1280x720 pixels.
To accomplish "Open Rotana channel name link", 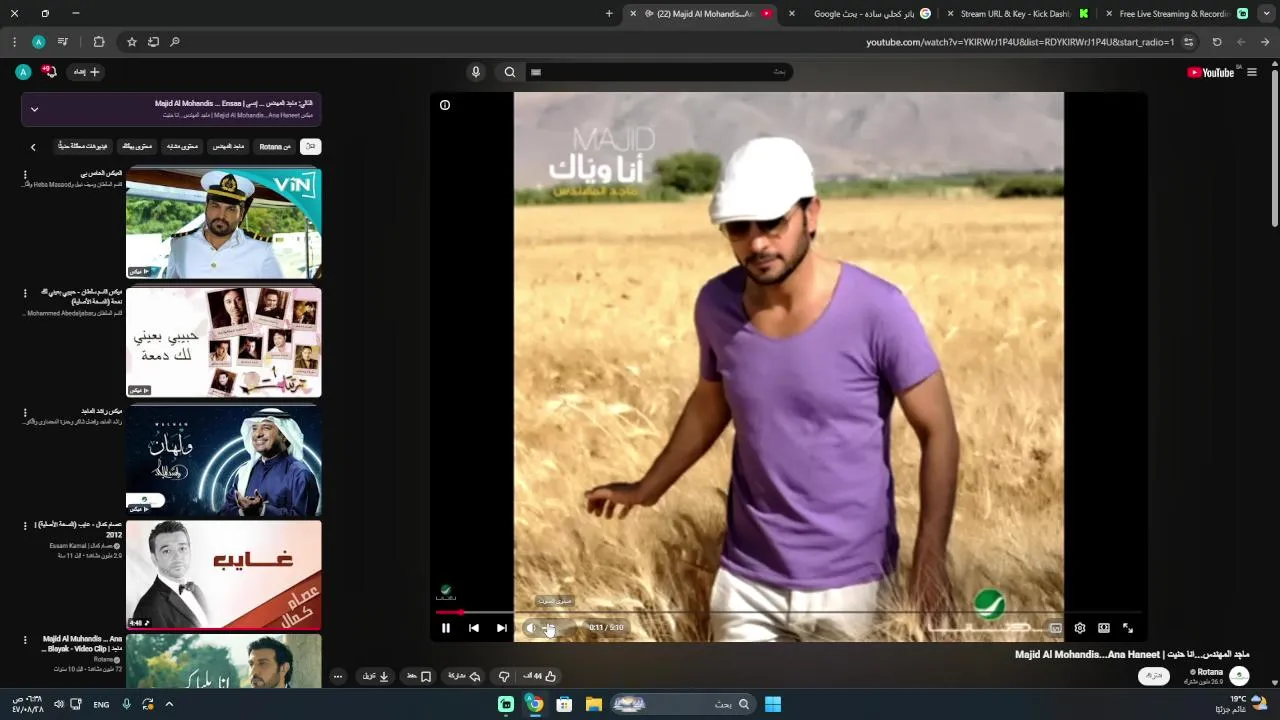I will tap(1209, 672).
